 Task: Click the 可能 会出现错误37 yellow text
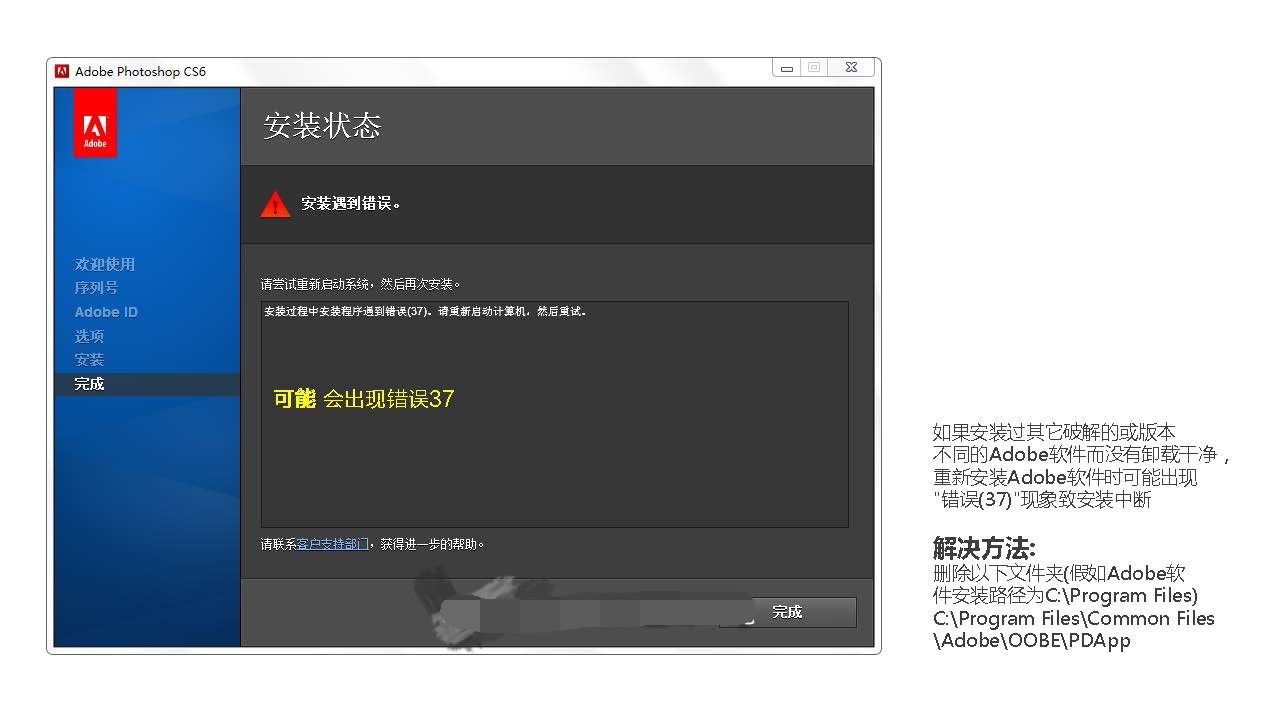[x=364, y=399]
